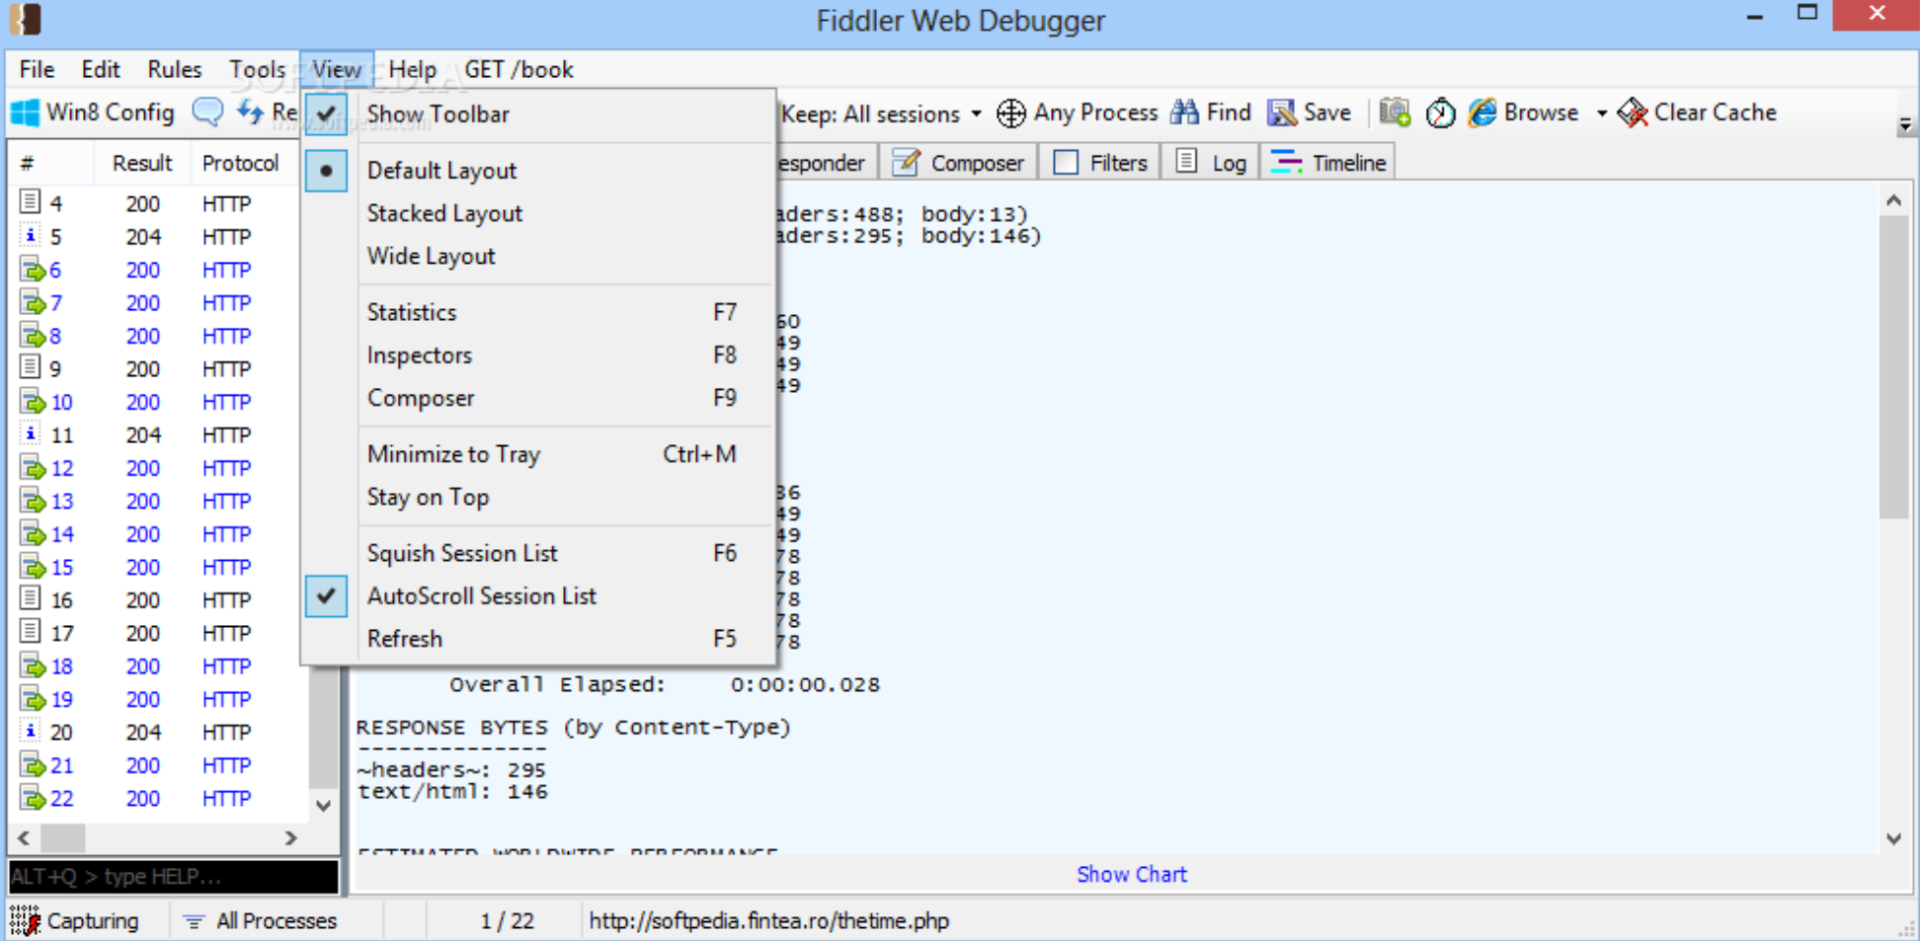Click the Save toolbar icon
1920x941 pixels.
[x=1282, y=112]
